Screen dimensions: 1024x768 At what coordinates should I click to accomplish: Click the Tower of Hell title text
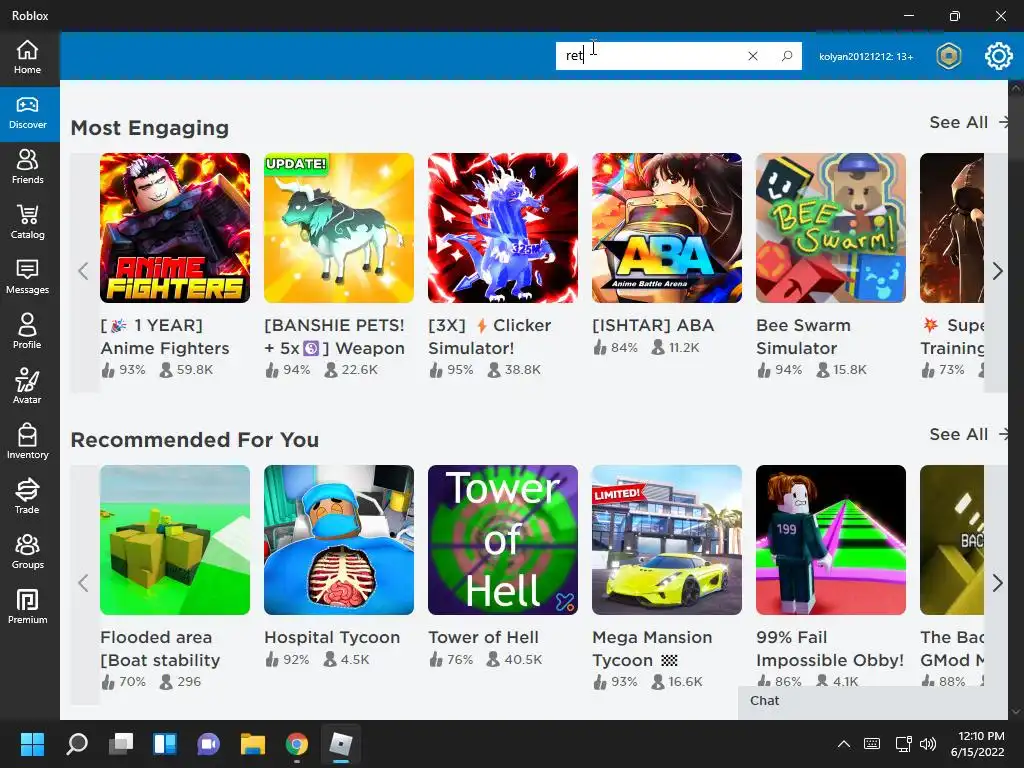[483, 637]
